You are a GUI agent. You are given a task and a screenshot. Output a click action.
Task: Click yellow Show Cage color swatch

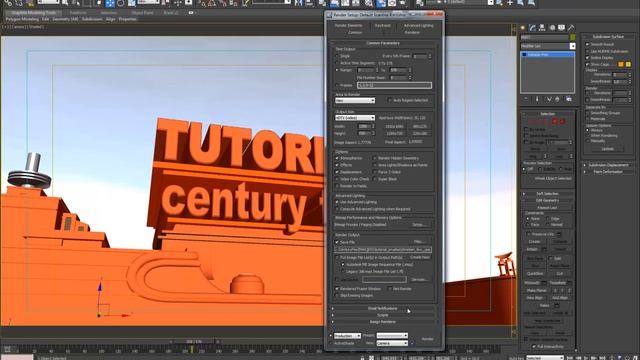[628, 64]
